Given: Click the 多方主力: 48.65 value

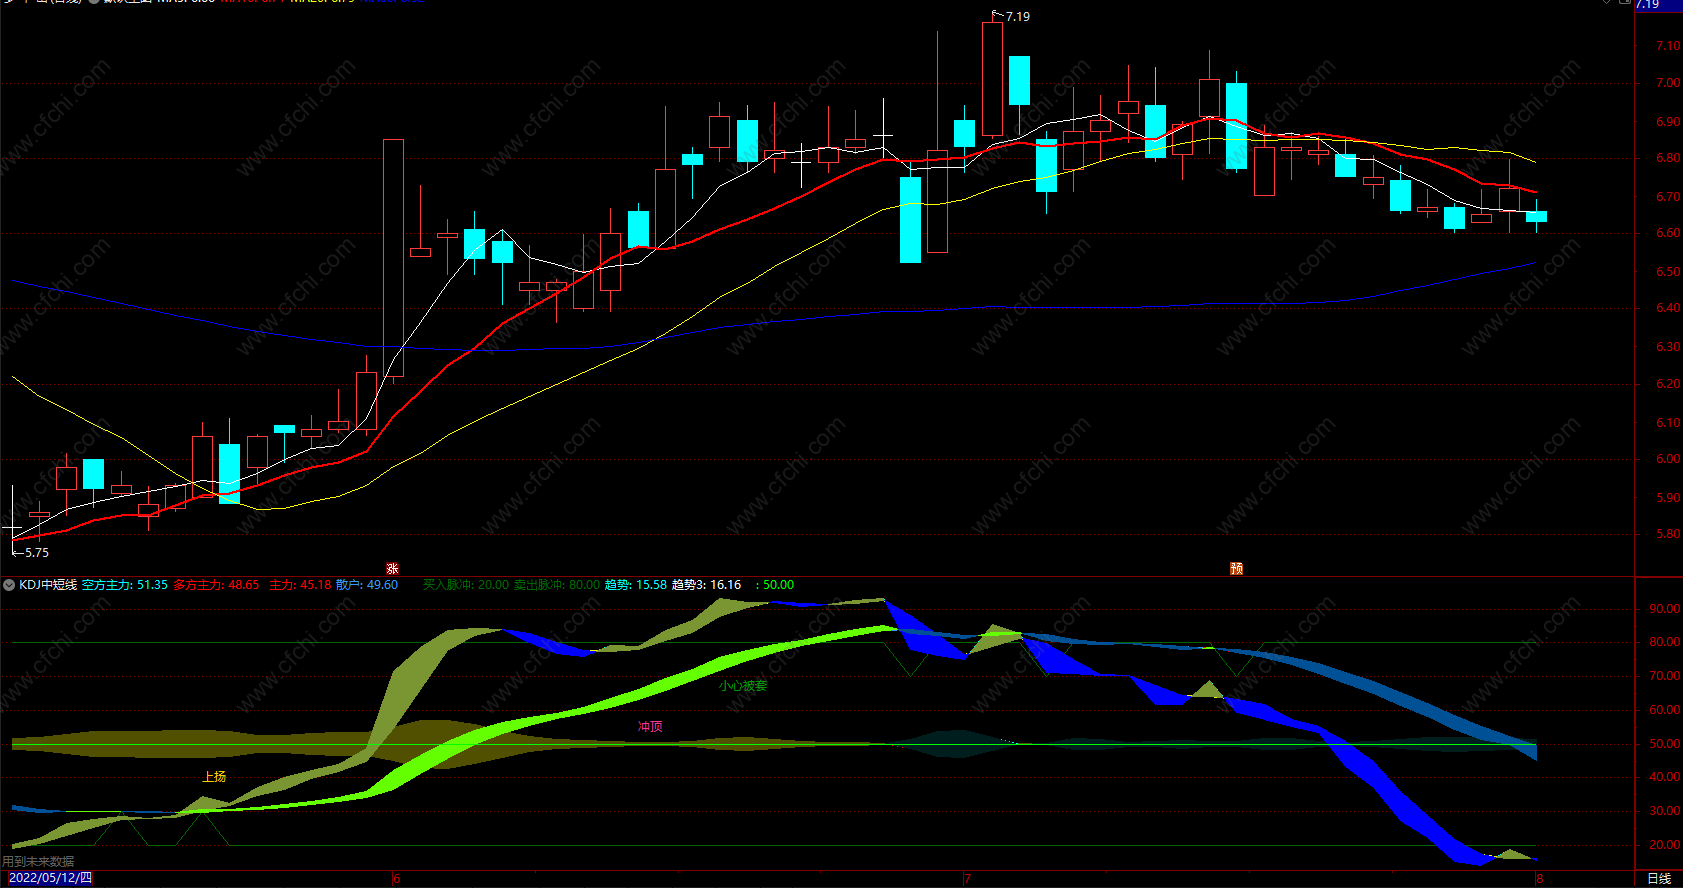Looking at the screenshot, I should click(216, 585).
